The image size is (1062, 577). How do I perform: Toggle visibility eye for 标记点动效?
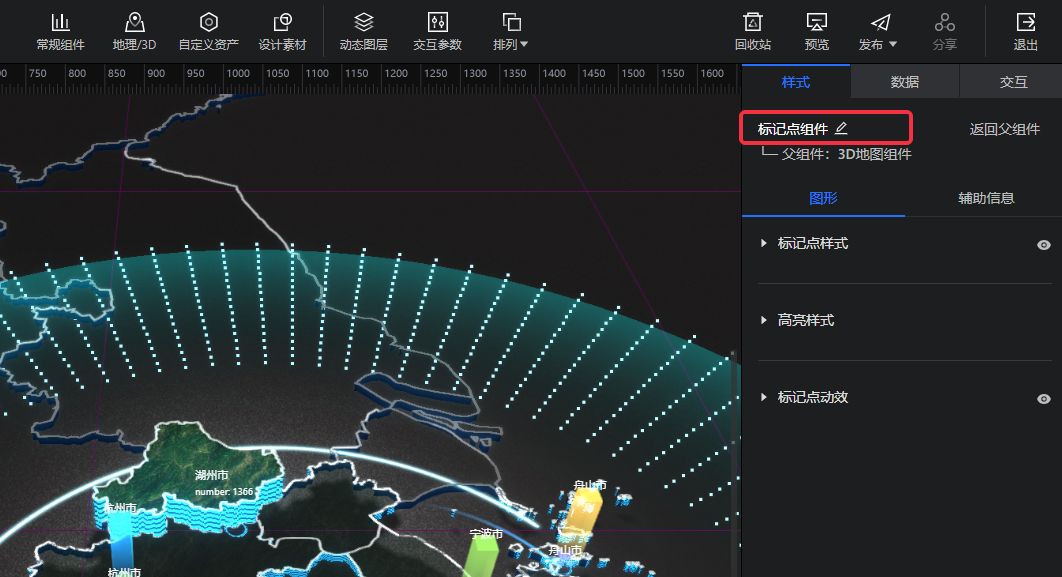1044,398
